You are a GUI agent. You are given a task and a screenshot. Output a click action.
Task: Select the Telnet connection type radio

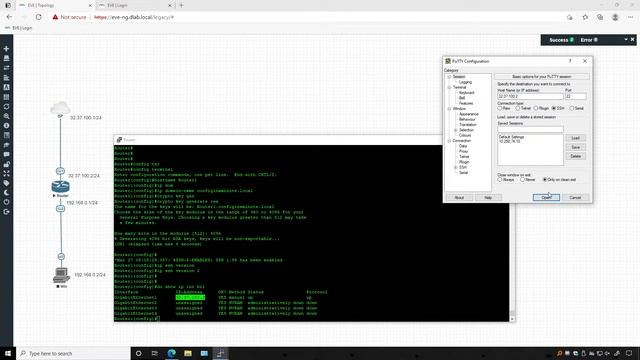pyautogui.click(x=518, y=109)
